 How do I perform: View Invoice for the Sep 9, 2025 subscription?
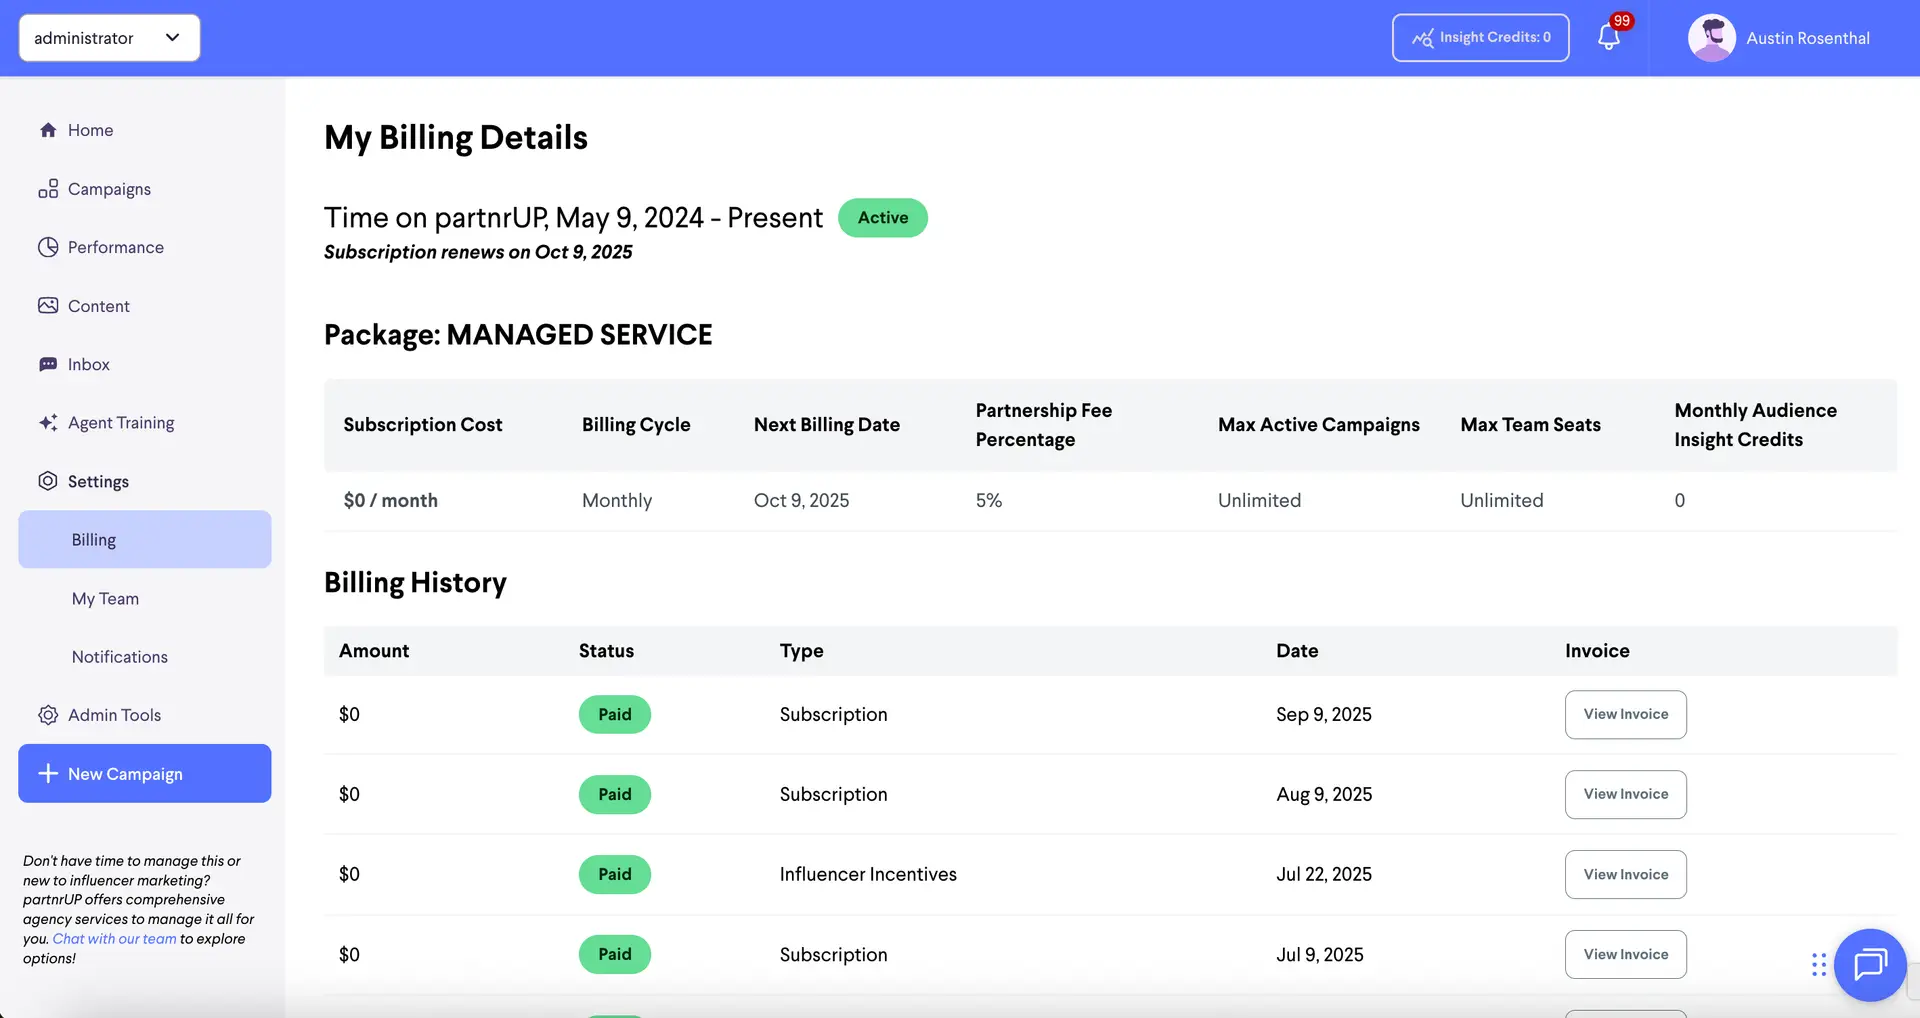point(1625,714)
